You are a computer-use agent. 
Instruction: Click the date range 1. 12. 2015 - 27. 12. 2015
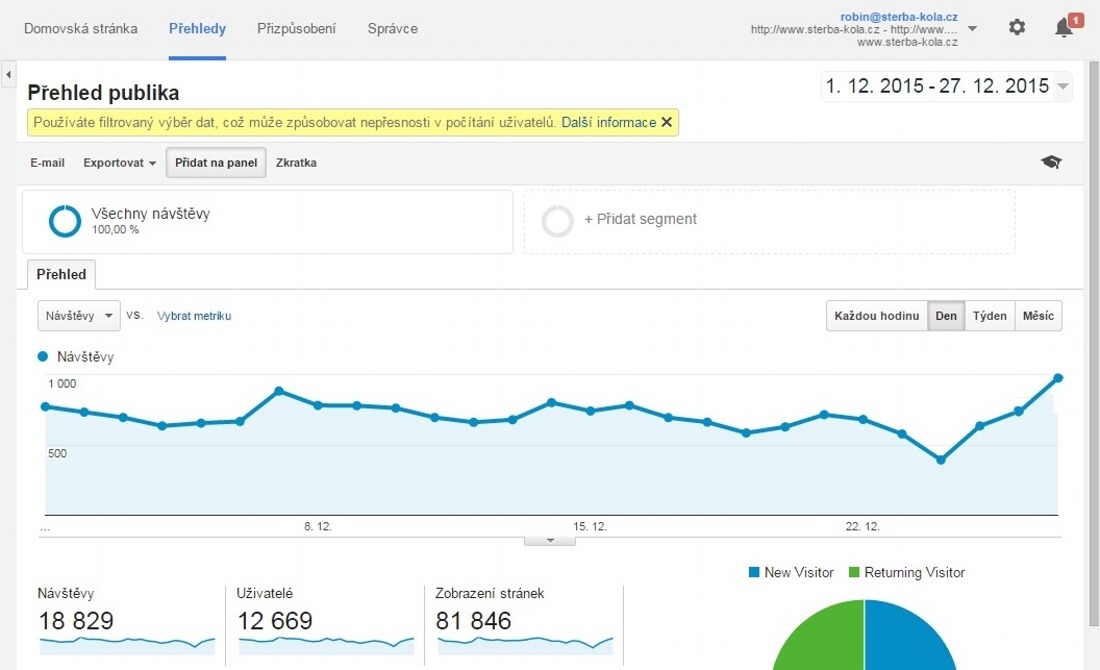pos(938,86)
